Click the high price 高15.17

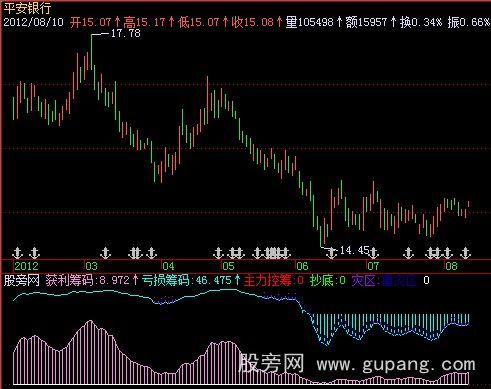144,22
